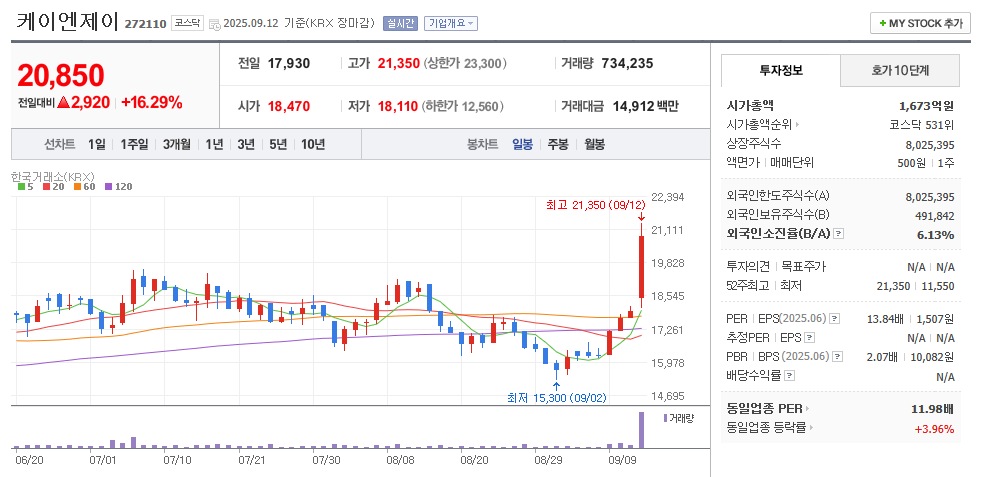Viewport: 991px width, 477px height.
Task: Click the large red 09/12 candlestick
Action: click(x=641, y=267)
